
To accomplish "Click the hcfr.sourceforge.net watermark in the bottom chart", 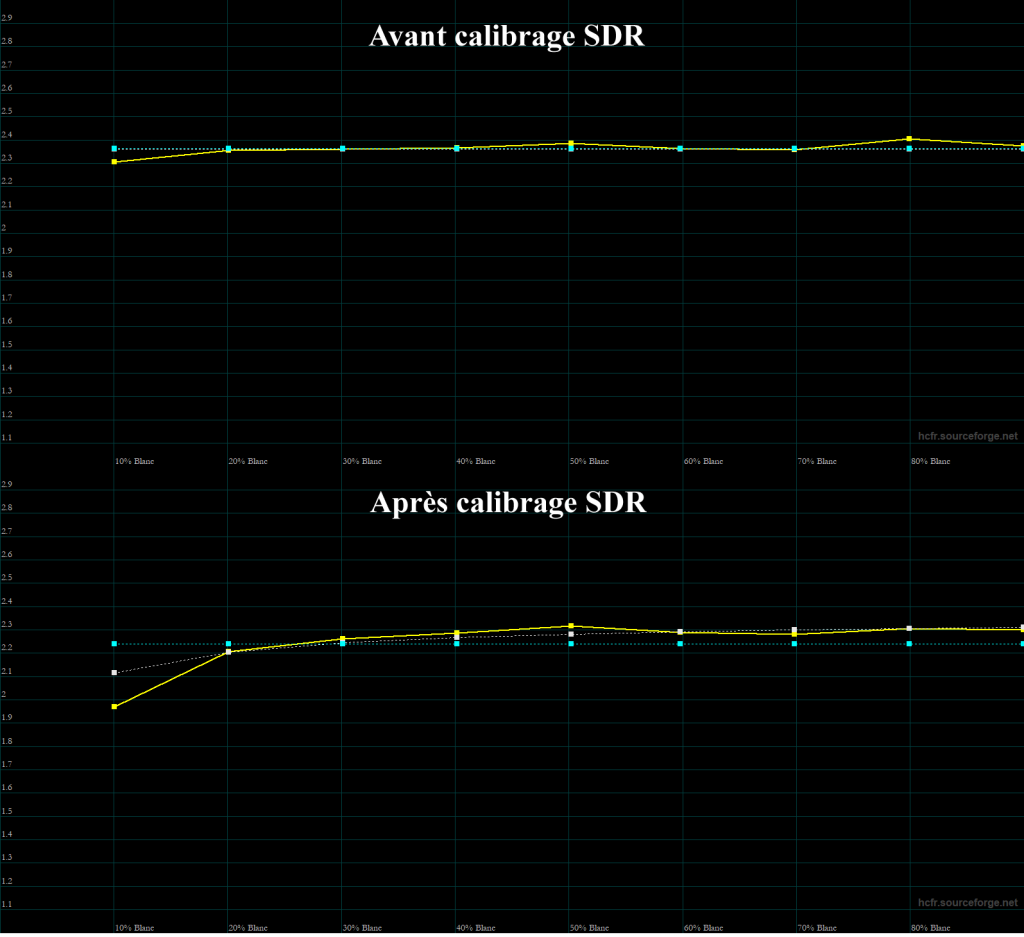I will click(x=967, y=903).
